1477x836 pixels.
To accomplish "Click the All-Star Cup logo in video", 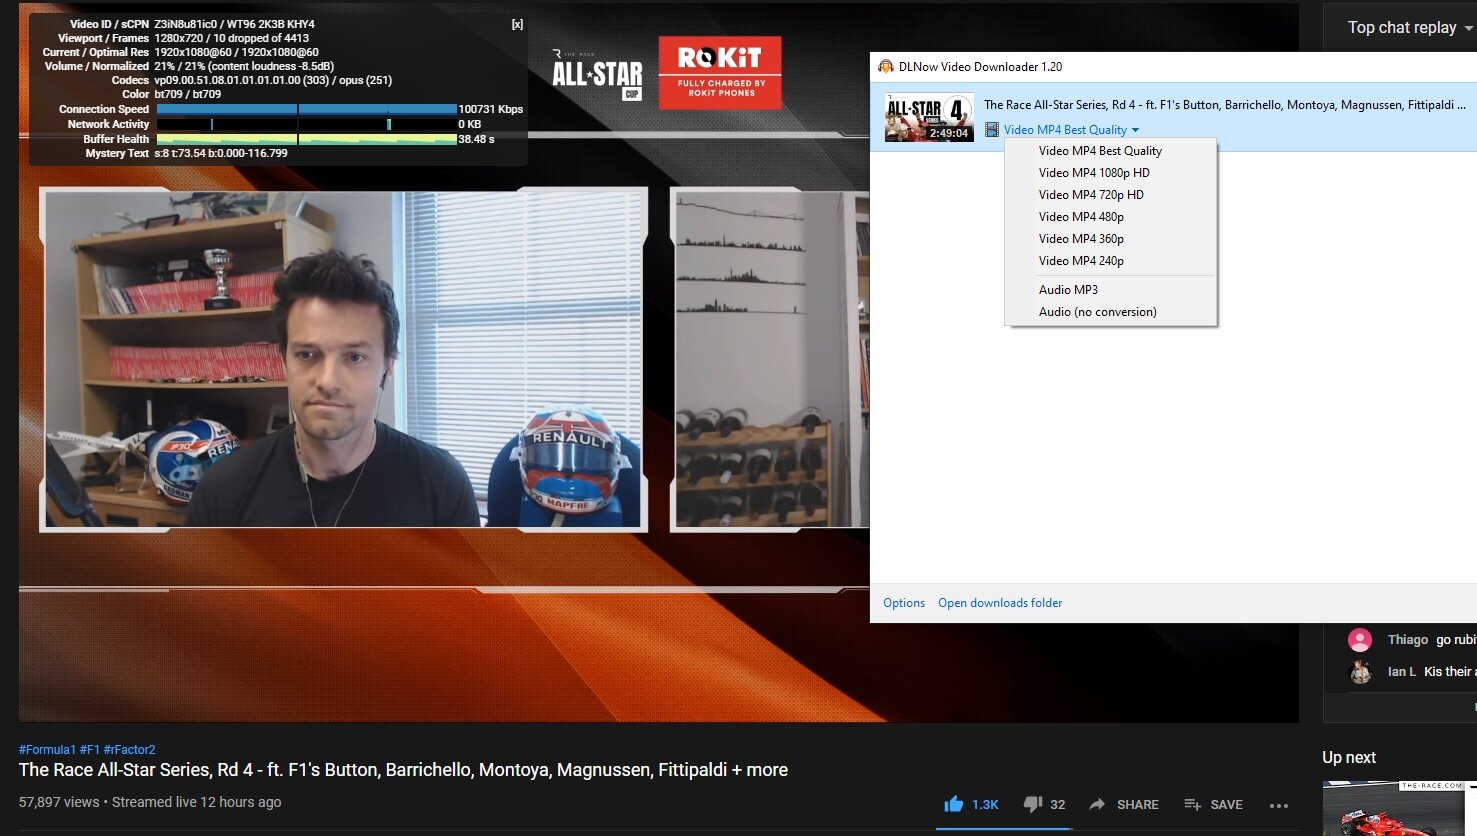I will 598,75.
